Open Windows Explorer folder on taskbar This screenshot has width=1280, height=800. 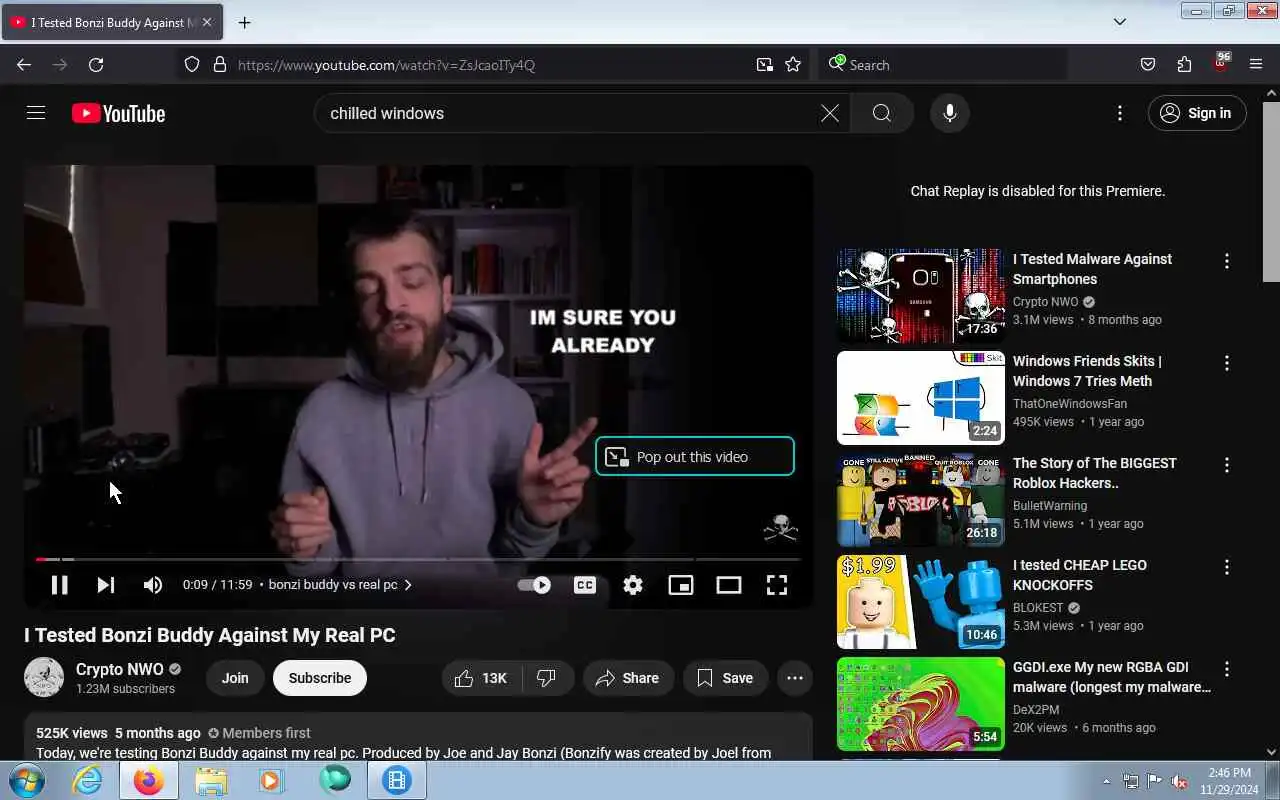point(211,780)
